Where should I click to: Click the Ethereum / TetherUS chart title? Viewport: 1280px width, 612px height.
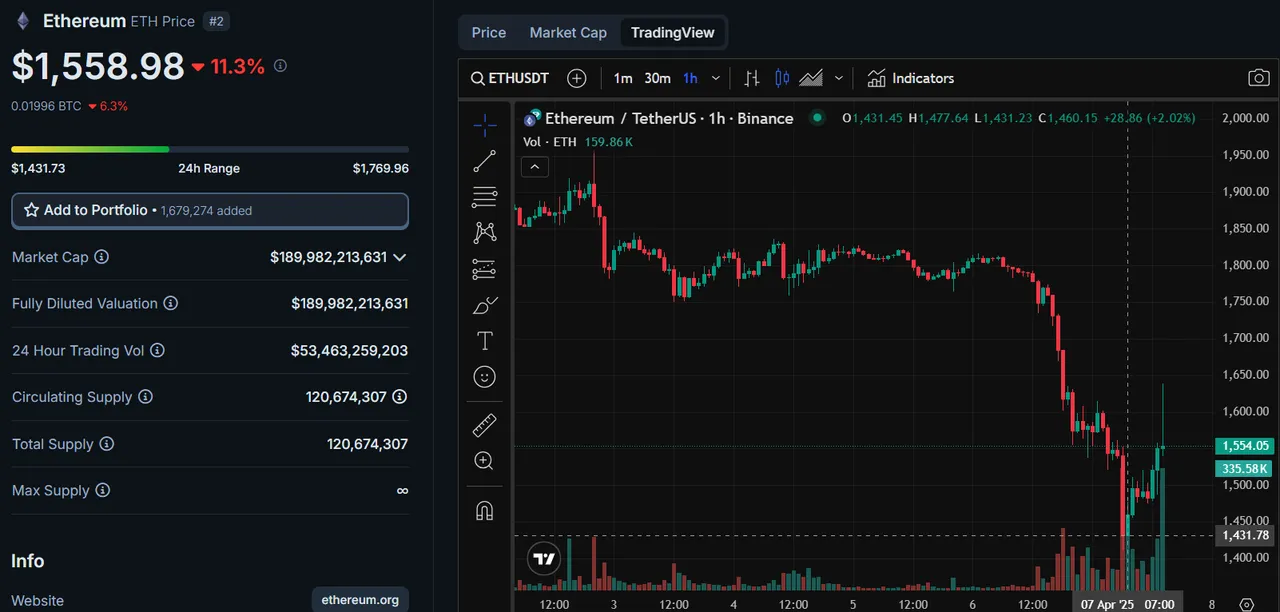[669, 118]
